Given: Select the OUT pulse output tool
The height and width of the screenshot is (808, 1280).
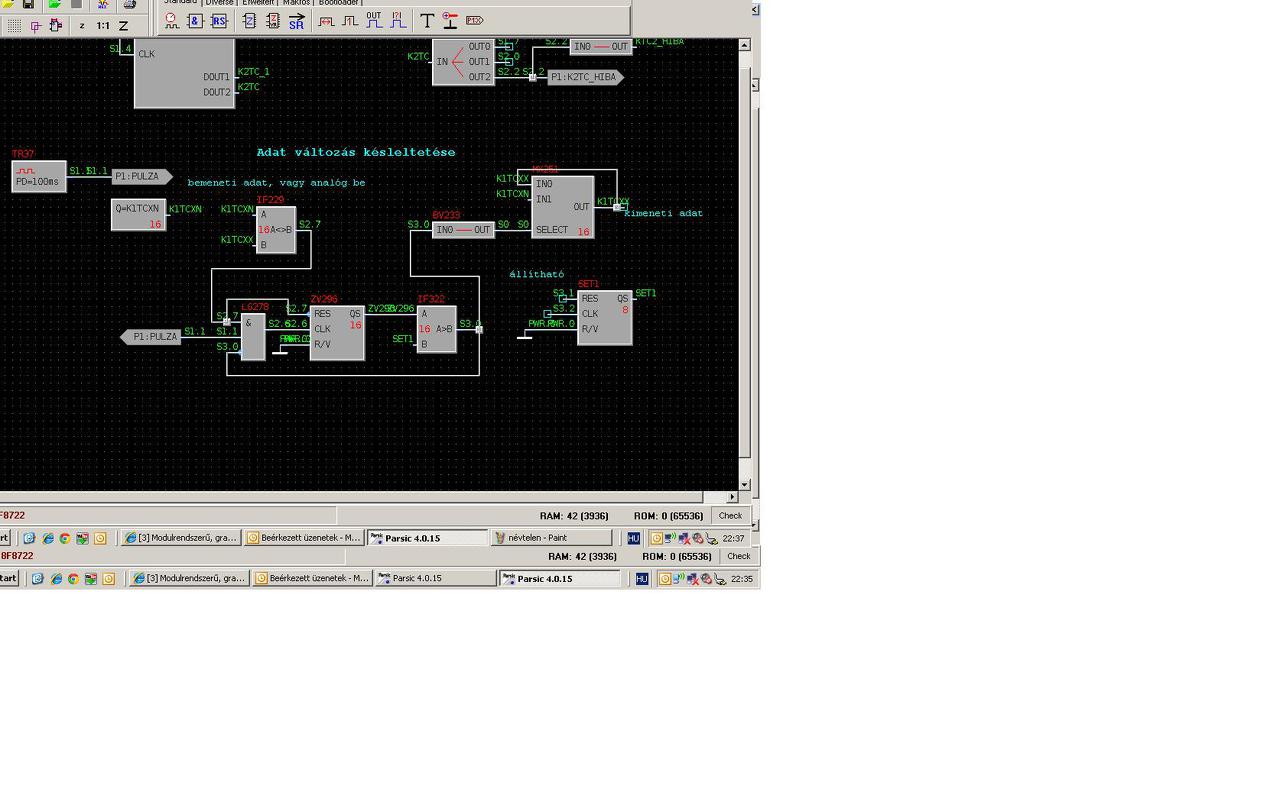Looking at the screenshot, I should 374,21.
